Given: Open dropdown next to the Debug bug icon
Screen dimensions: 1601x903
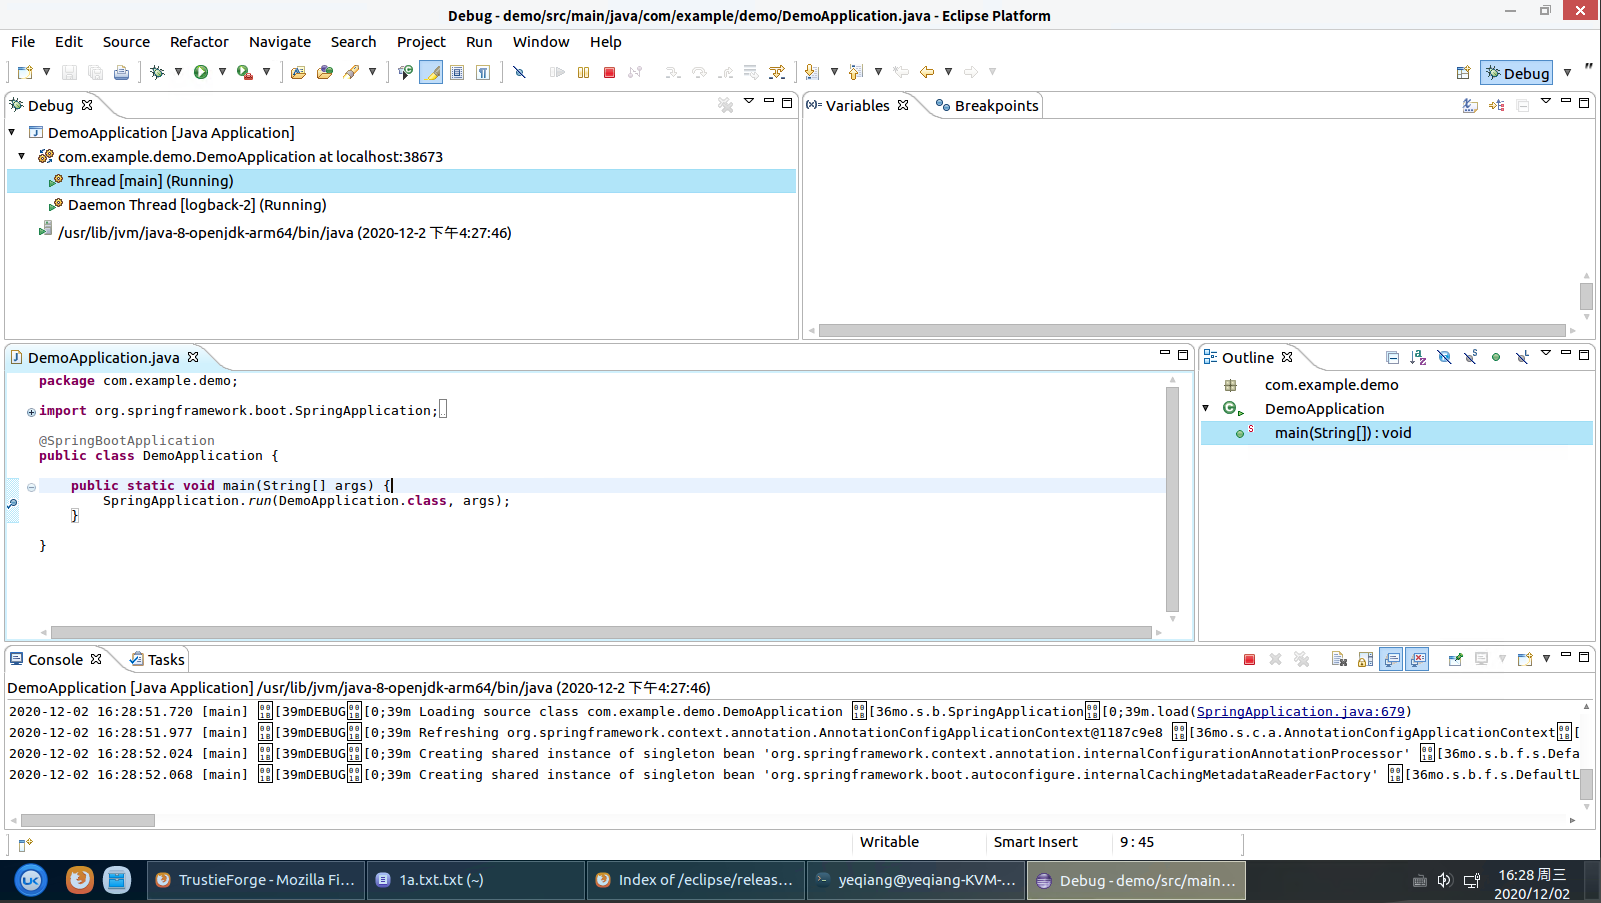Looking at the screenshot, I should [x=178, y=72].
